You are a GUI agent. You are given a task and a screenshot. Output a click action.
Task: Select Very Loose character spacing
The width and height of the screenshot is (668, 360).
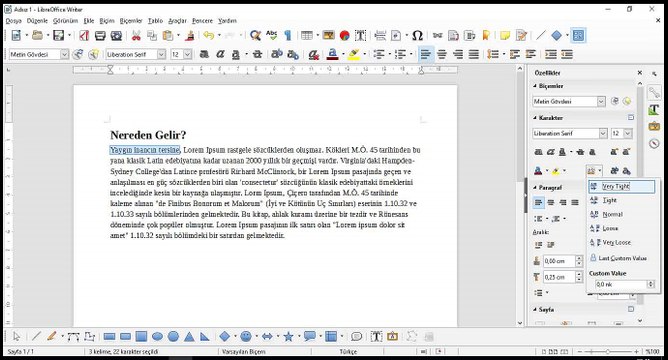pos(622,242)
